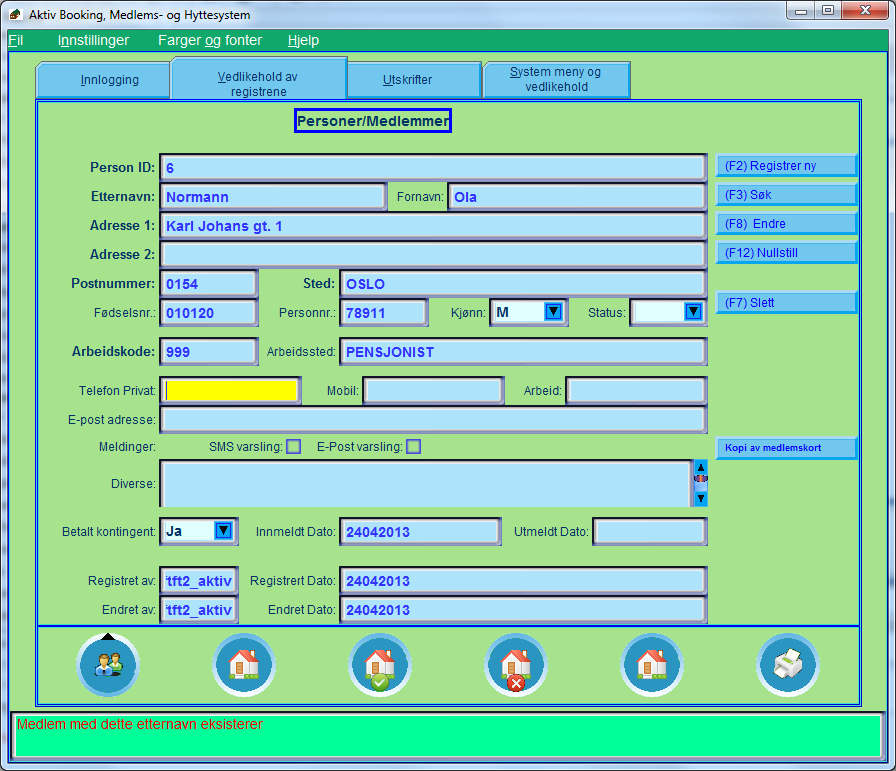This screenshot has height=771, width=896.
Task: Tick the E-Post varsling checkbox
Action: coord(413,447)
